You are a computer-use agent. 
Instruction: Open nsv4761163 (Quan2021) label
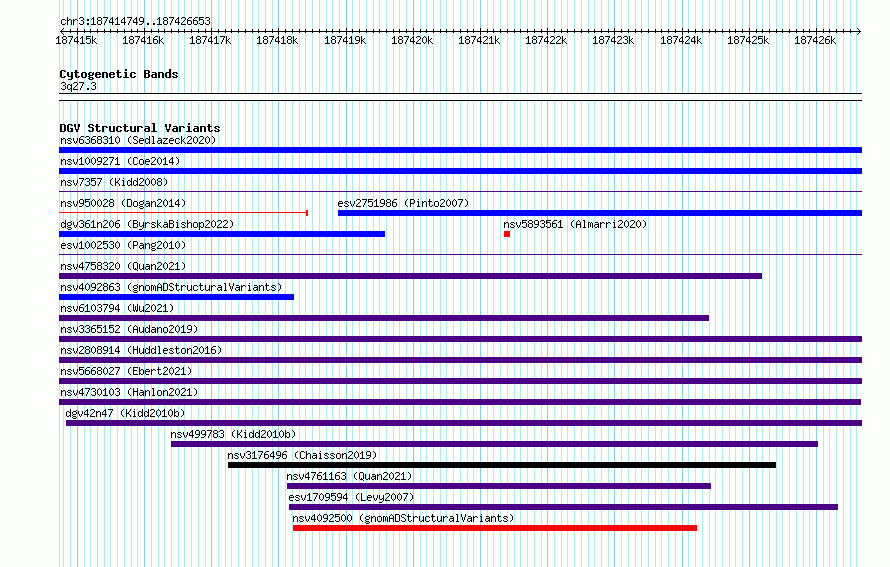tap(349, 476)
